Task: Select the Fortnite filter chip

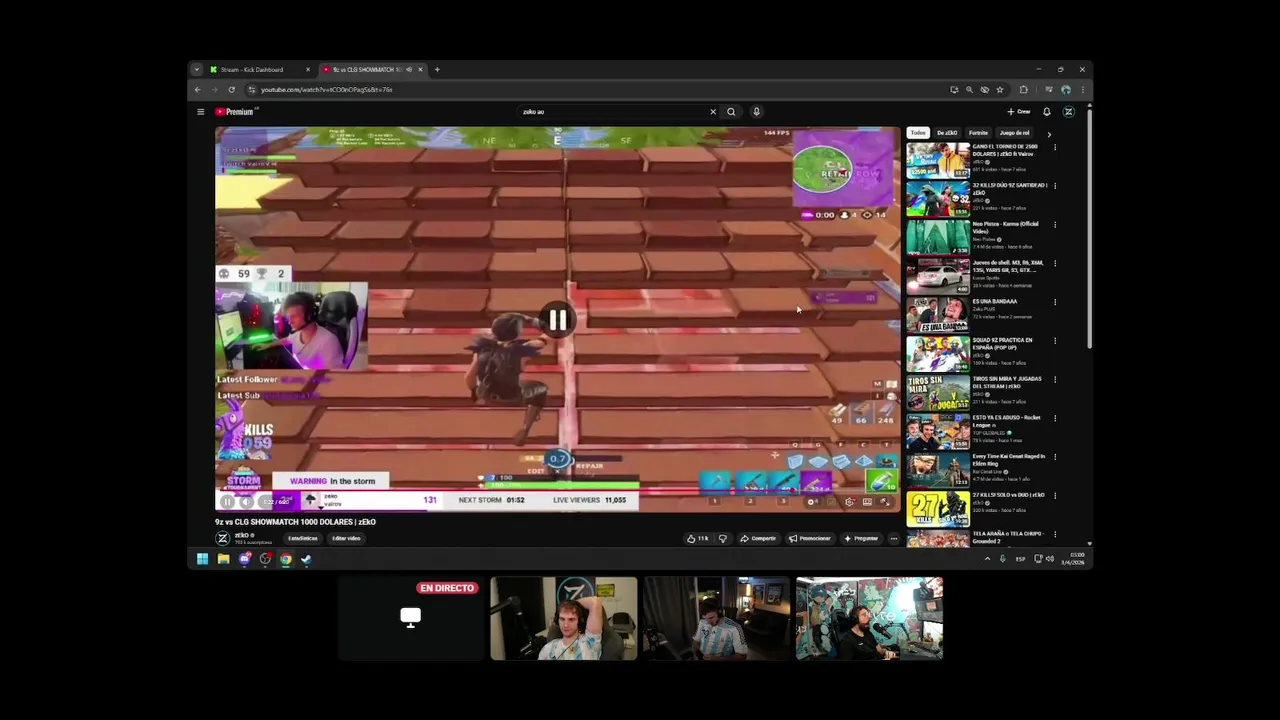Action: pos(978,133)
